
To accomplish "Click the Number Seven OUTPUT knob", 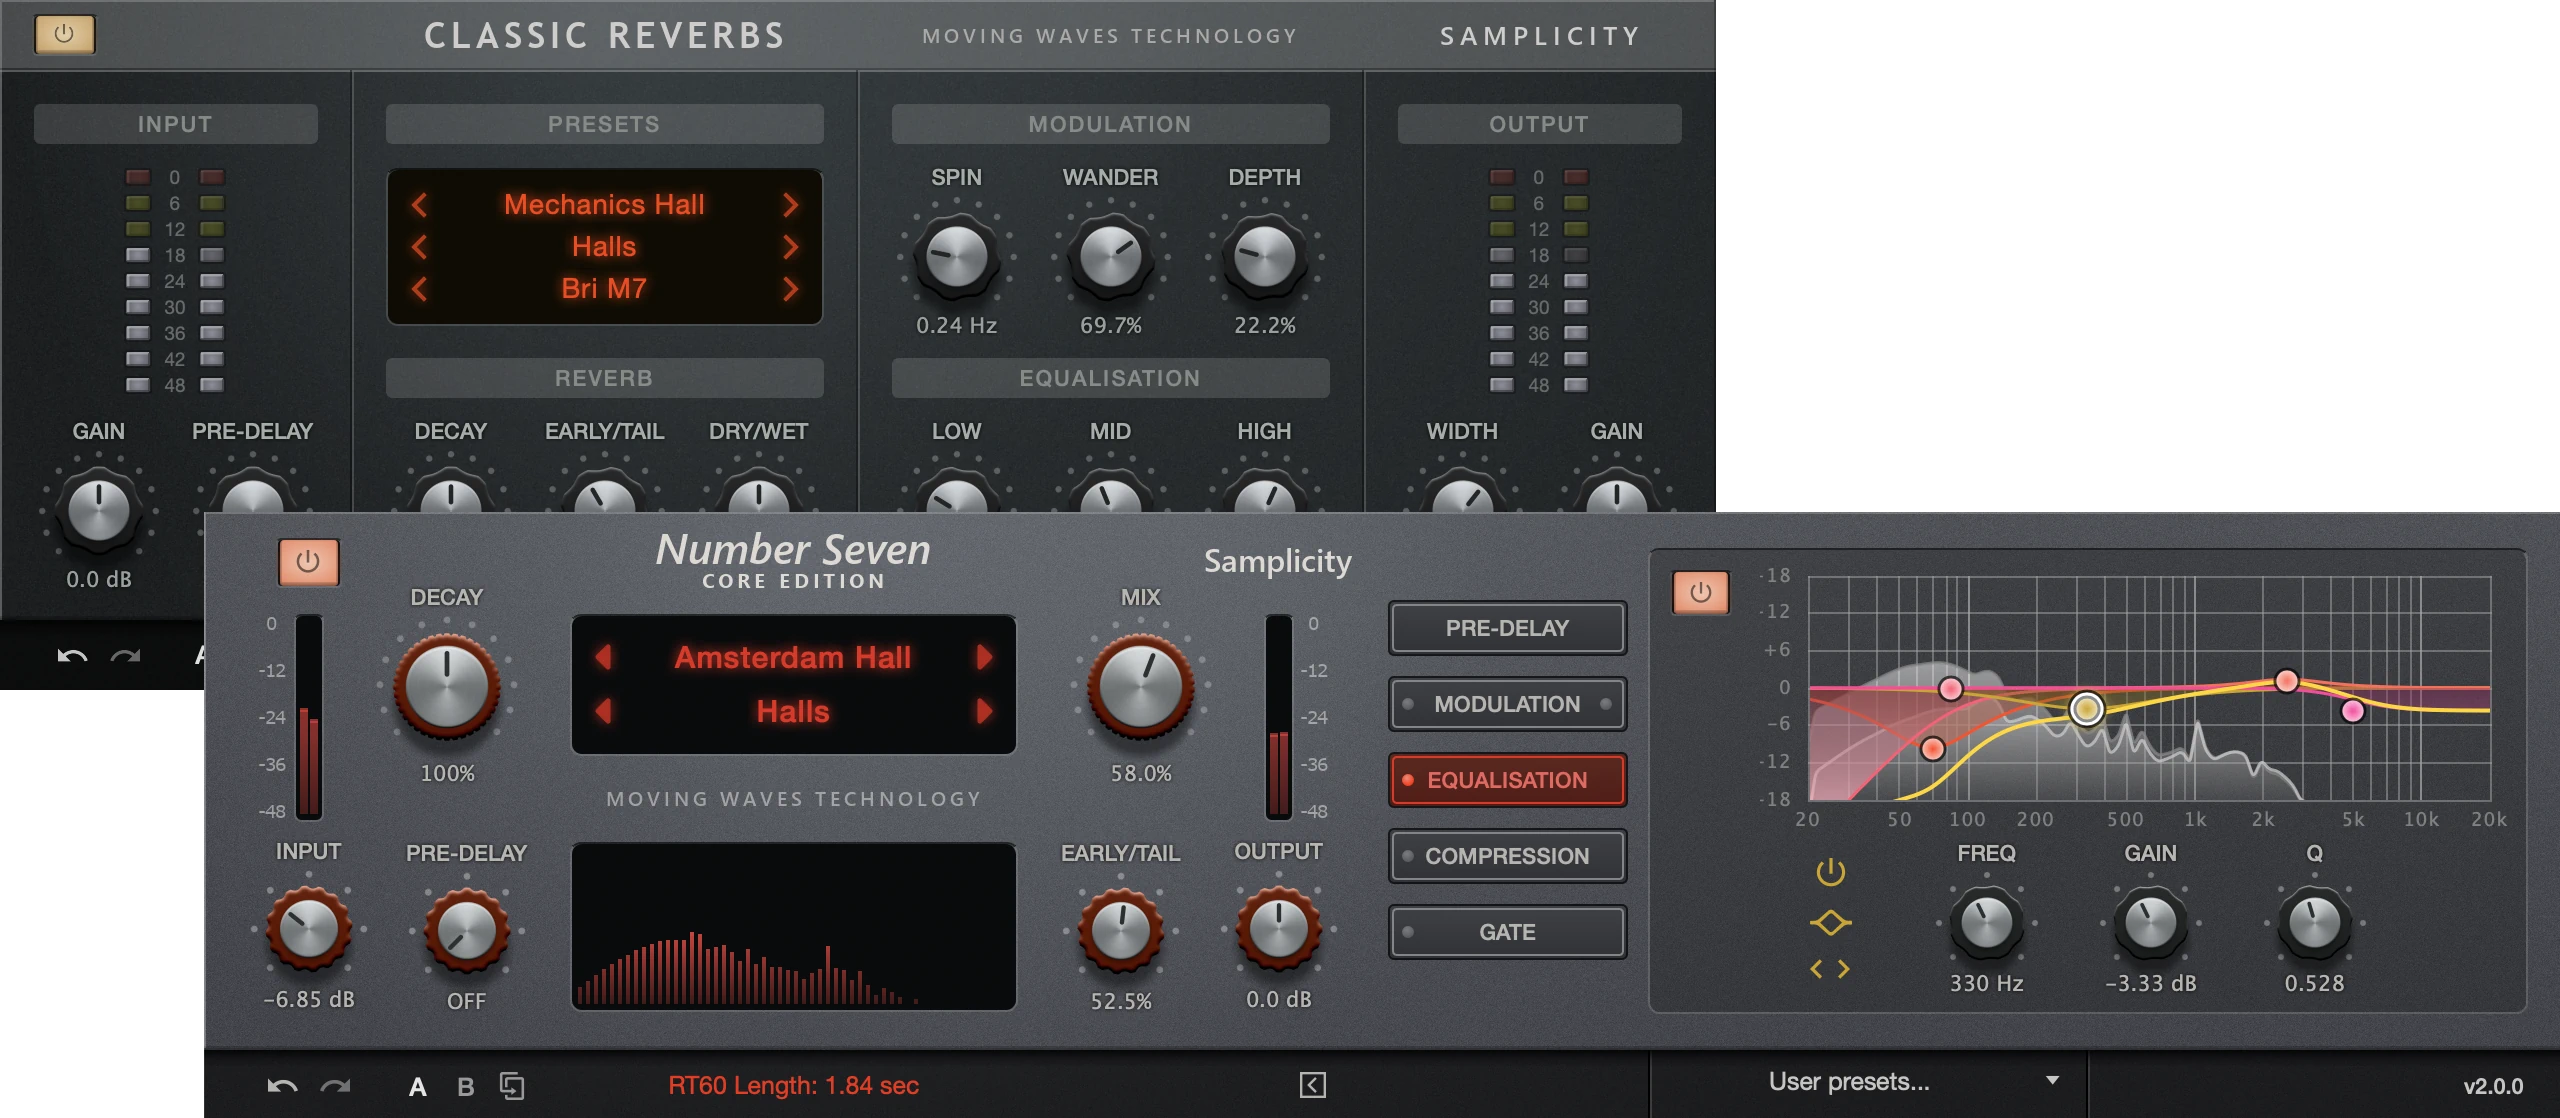I will click(x=1278, y=928).
